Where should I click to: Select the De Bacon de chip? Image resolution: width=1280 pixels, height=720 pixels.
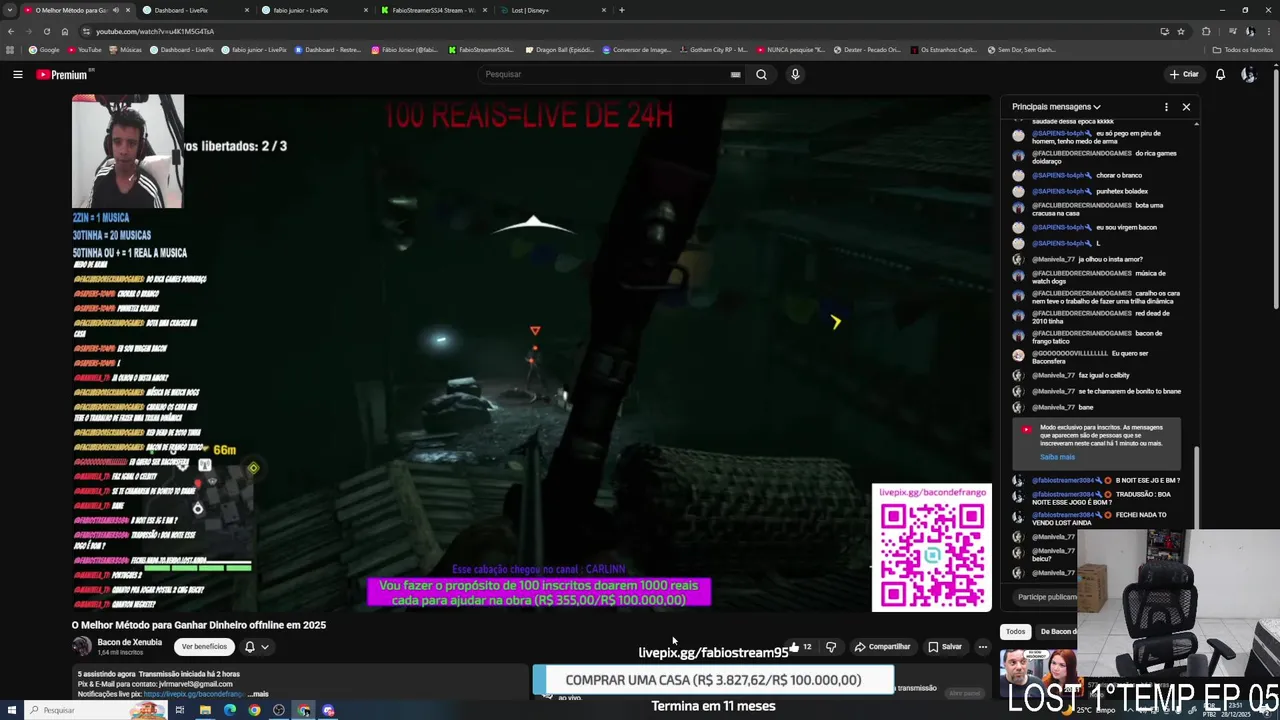pos(1056,632)
